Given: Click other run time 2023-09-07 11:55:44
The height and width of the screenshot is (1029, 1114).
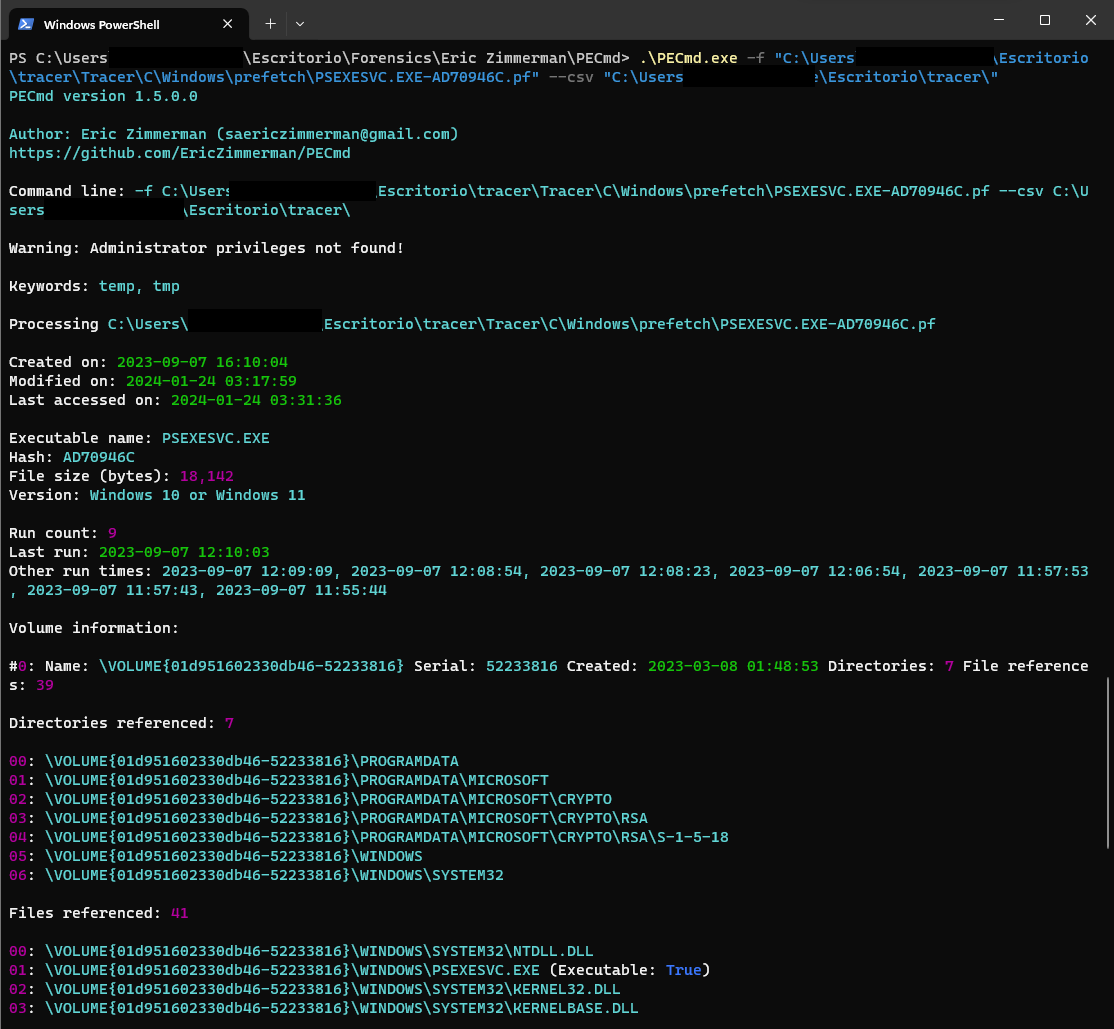Looking at the screenshot, I should [x=301, y=590].
